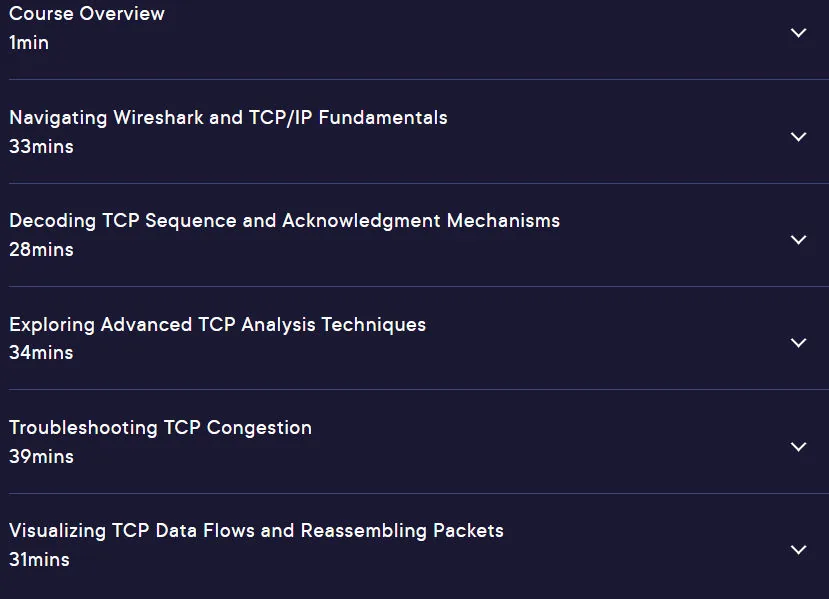This screenshot has height=599, width=829.
Task: Click Exploring Advanced TCP Analysis Techniques title
Action: click(217, 325)
